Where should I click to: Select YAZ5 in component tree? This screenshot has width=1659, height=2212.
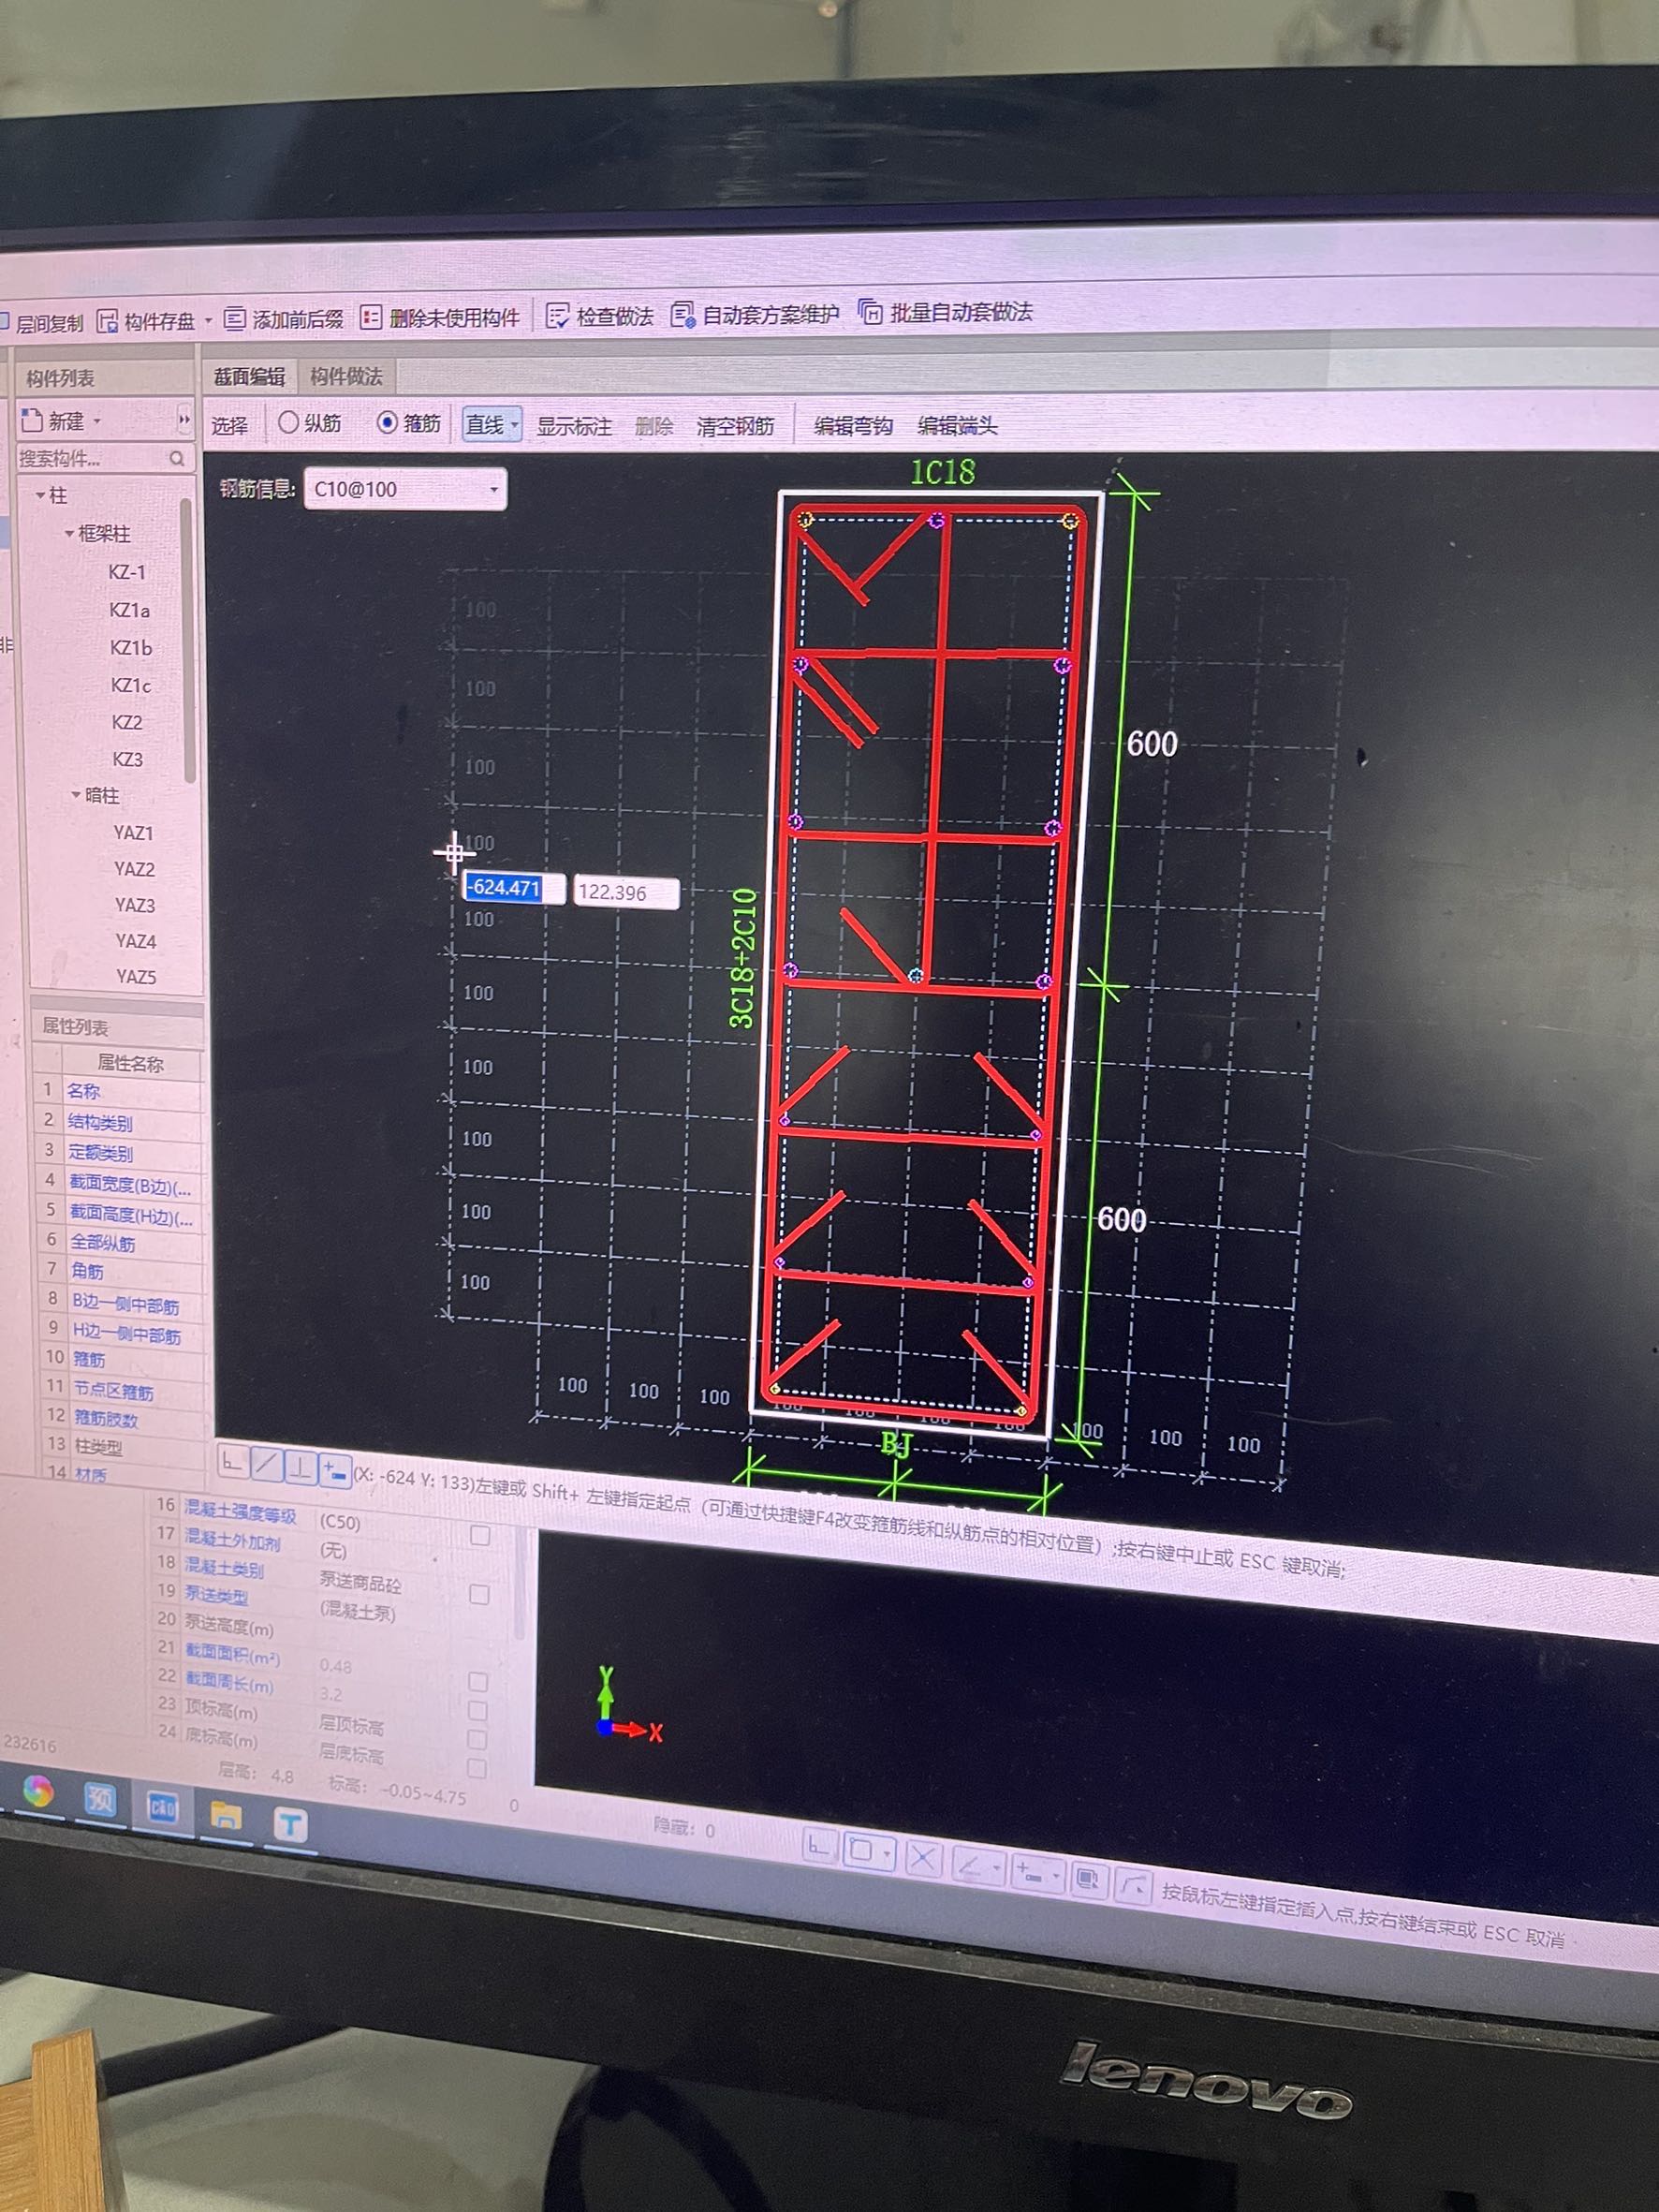point(136,976)
